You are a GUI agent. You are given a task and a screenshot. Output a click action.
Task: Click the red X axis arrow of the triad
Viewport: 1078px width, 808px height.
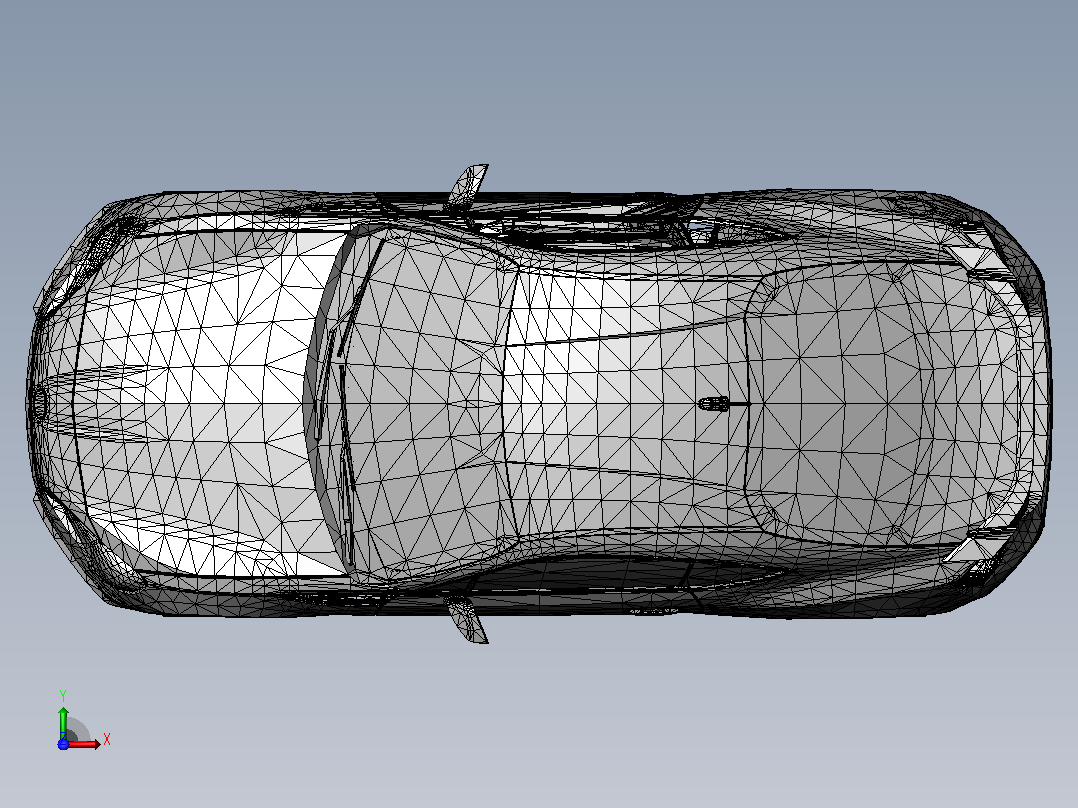(84, 743)
